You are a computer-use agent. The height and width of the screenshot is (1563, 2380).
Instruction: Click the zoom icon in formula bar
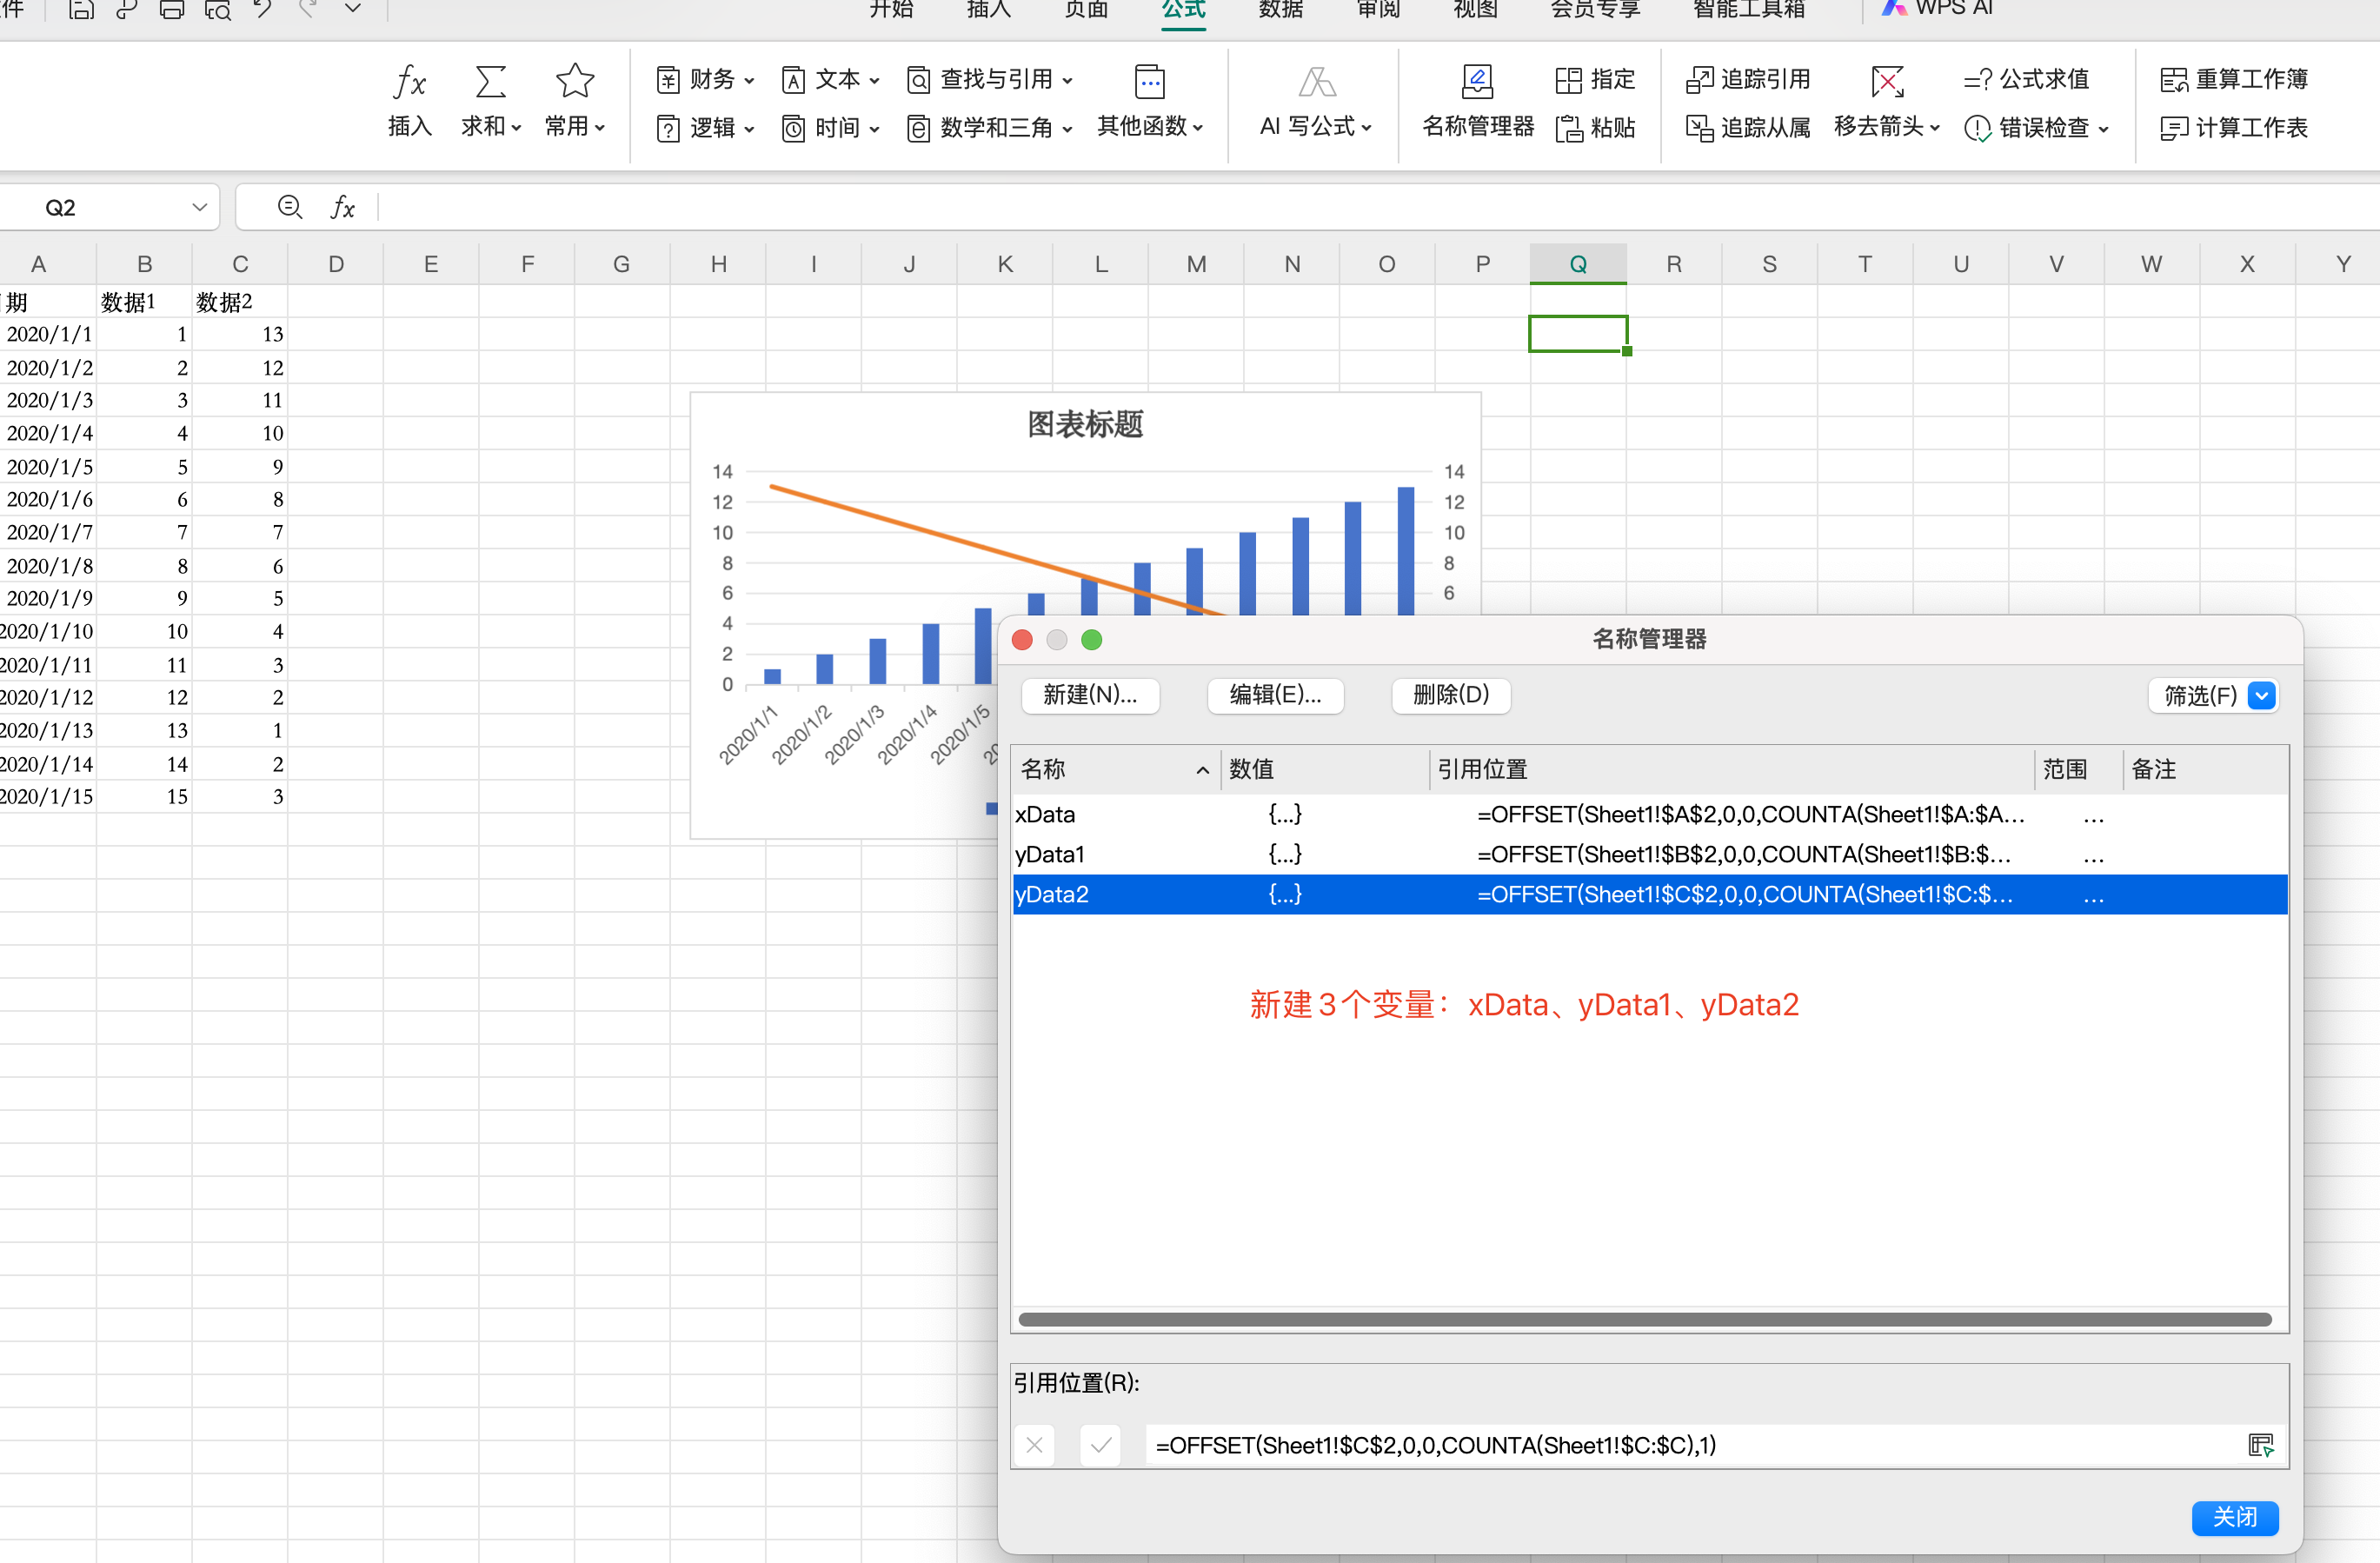[x=290, y=207]
